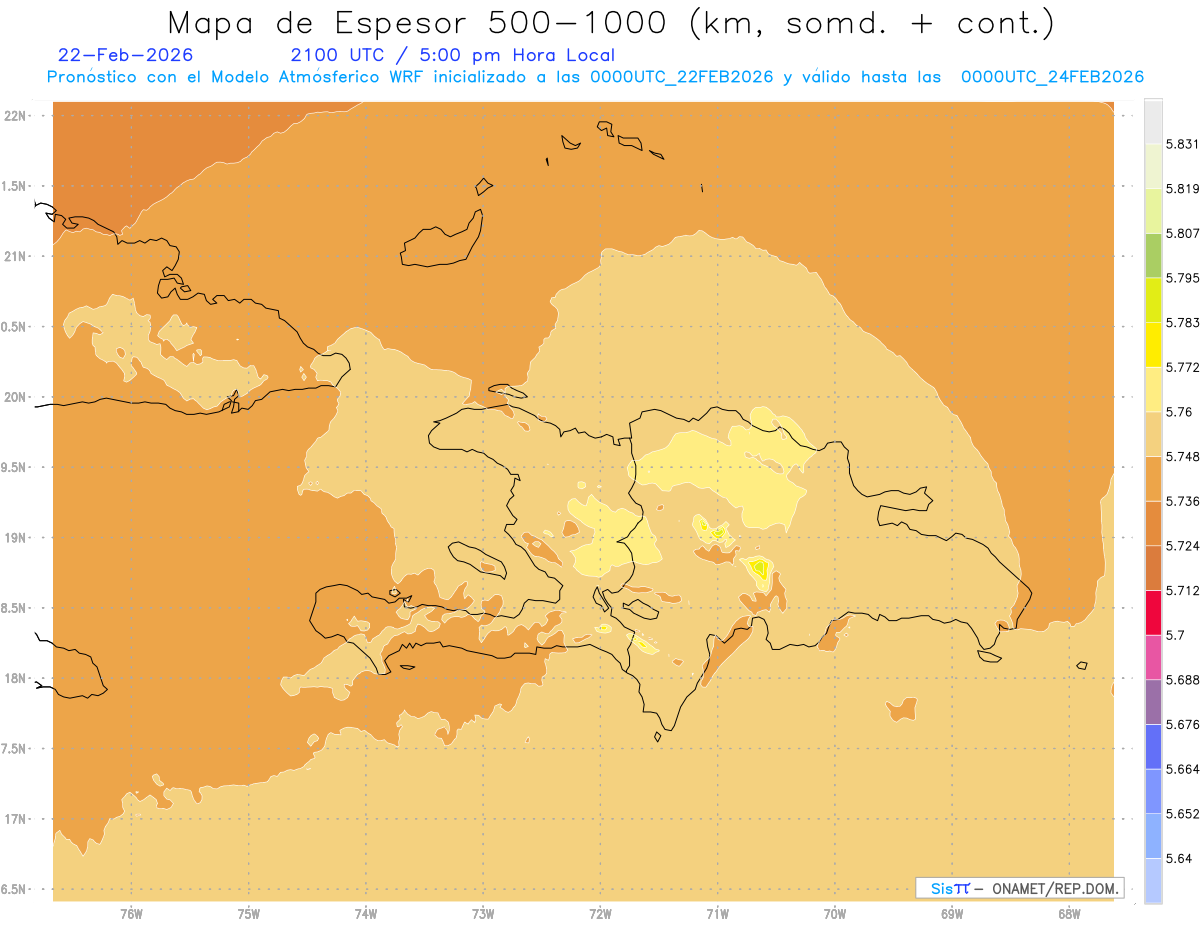Screen dimensions: 1200x927
Task: Click the 5.795 legend value
Action: tap(1183, 278)
